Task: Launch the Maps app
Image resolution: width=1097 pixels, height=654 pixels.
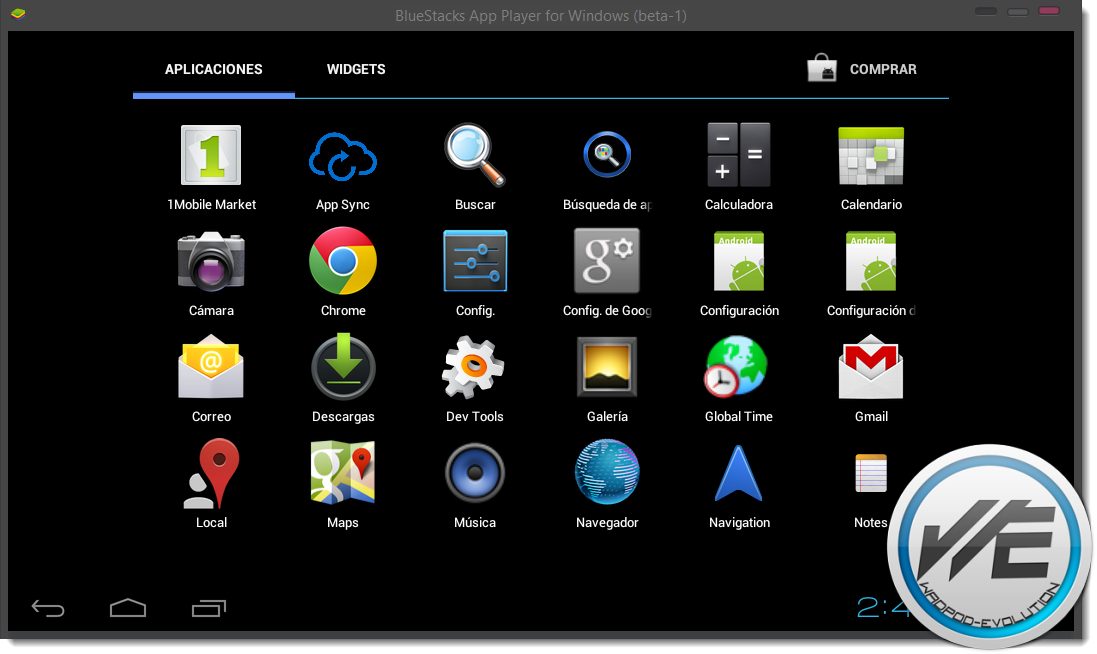Action: click(343, 472)
